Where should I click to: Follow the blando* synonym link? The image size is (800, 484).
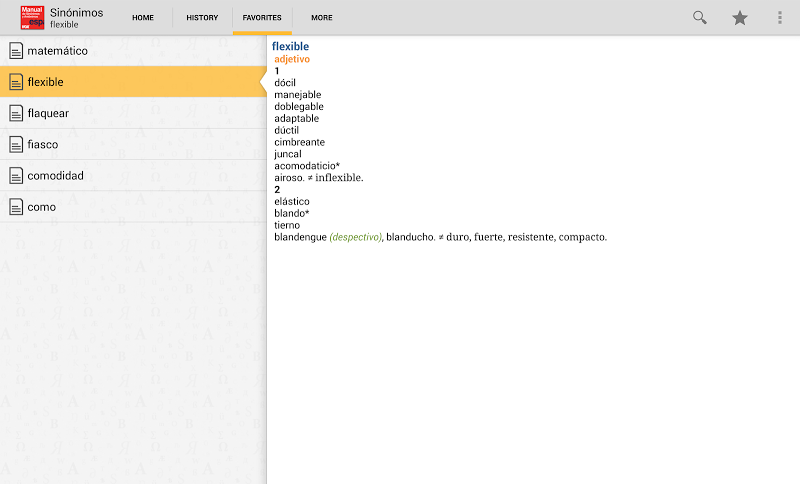pos(292,213)
